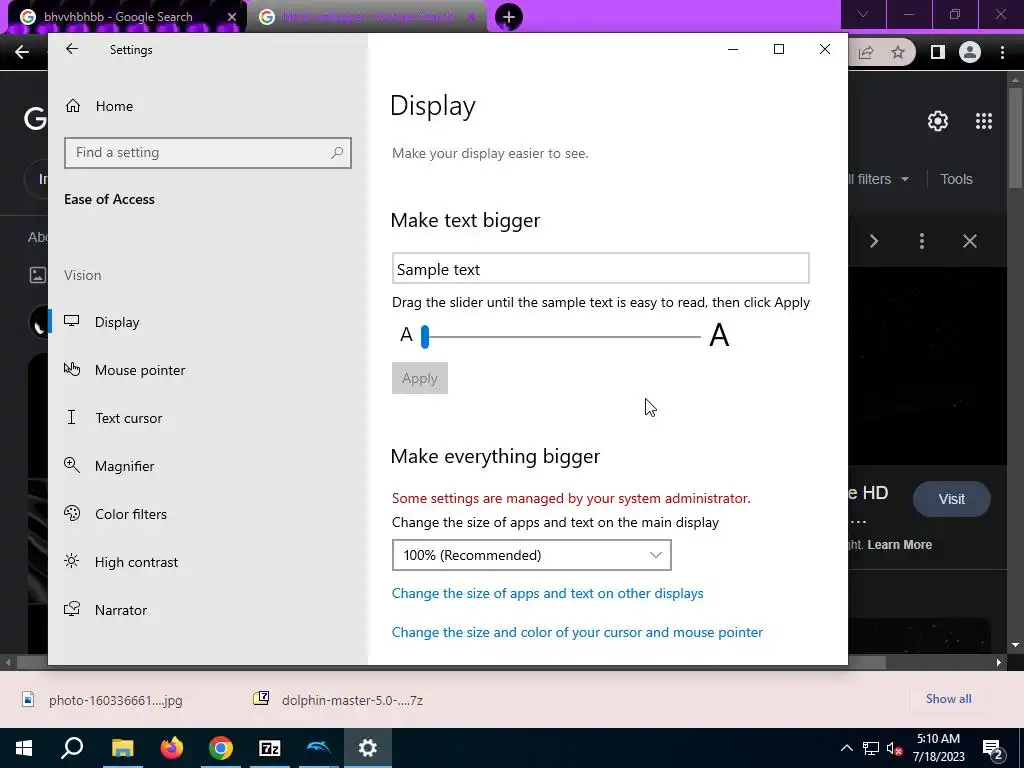1024x768 pixels.
Task: Click the Visit button in image preview
Action: click(952, 499)
